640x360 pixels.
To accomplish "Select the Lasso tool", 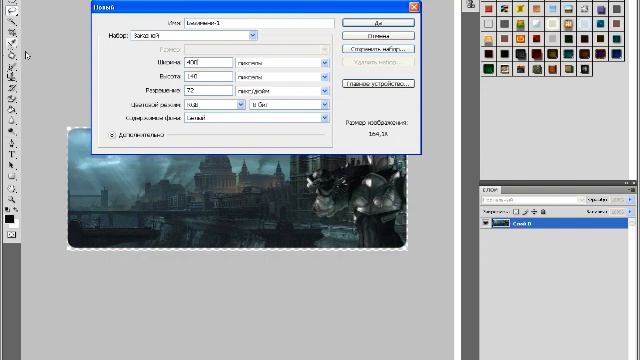I will [x=11, y=11].
